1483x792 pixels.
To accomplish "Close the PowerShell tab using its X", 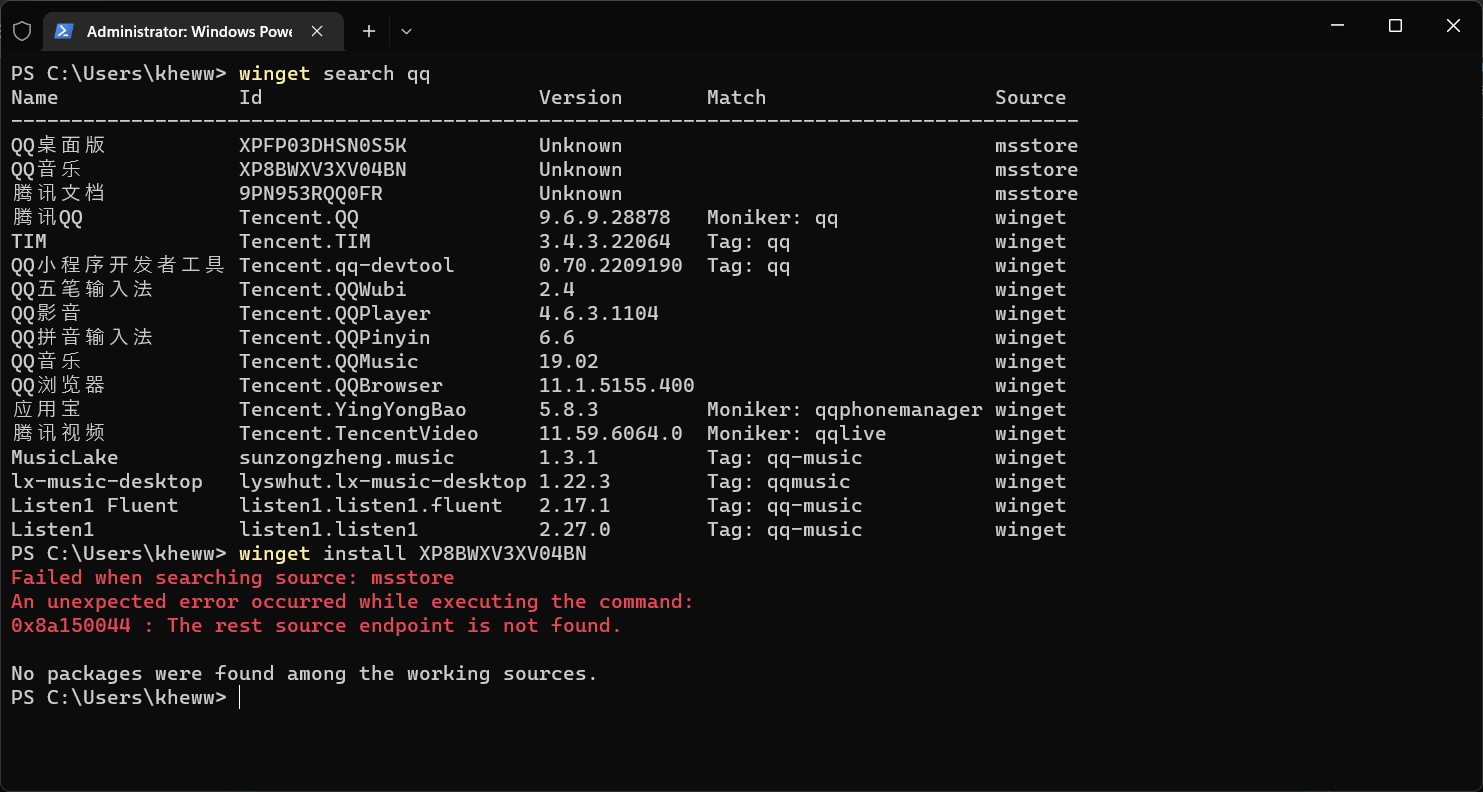I will click(317, 30).
